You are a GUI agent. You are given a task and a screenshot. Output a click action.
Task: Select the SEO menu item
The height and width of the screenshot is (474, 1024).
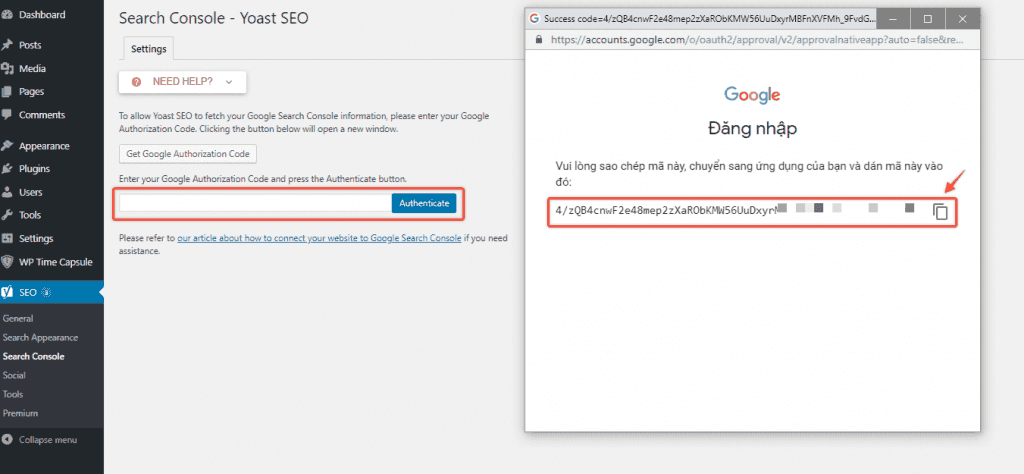coord(52,292)
